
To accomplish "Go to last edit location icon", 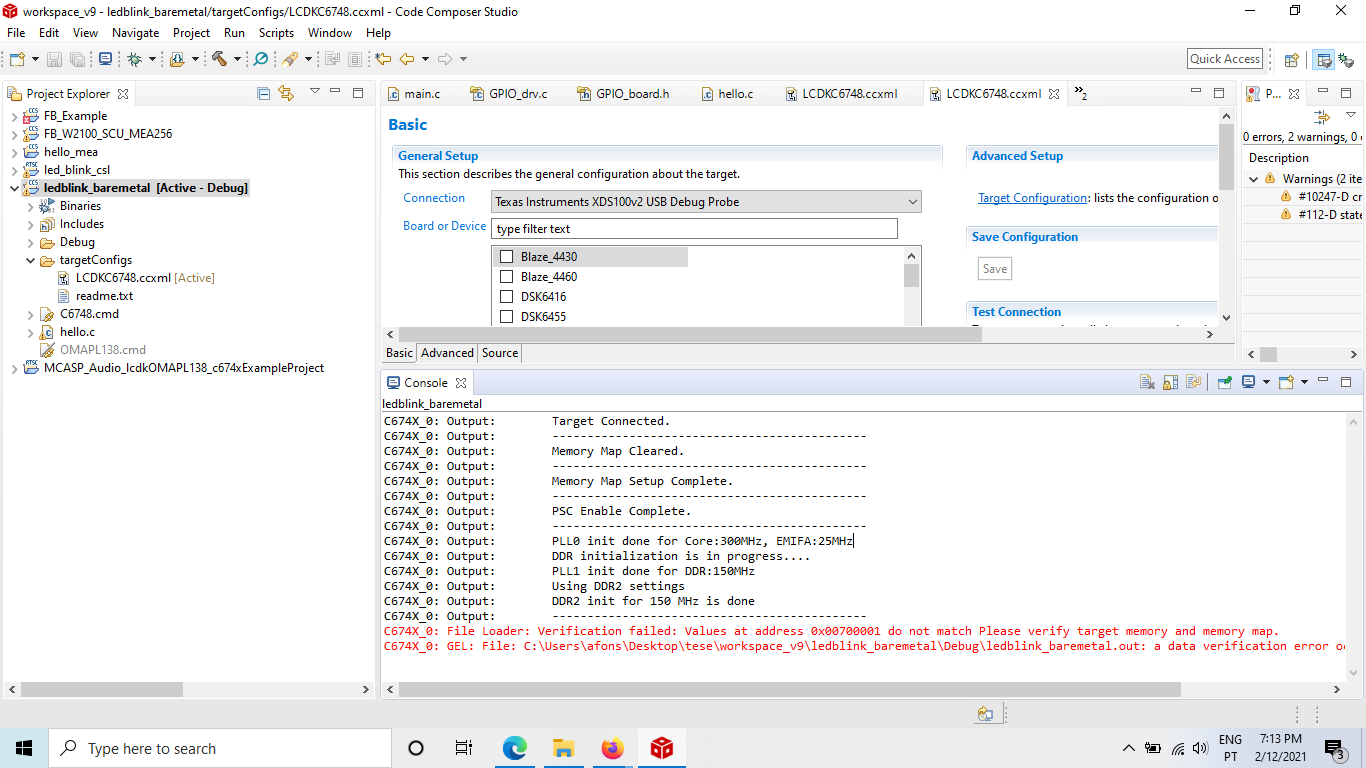I will 383,59.
